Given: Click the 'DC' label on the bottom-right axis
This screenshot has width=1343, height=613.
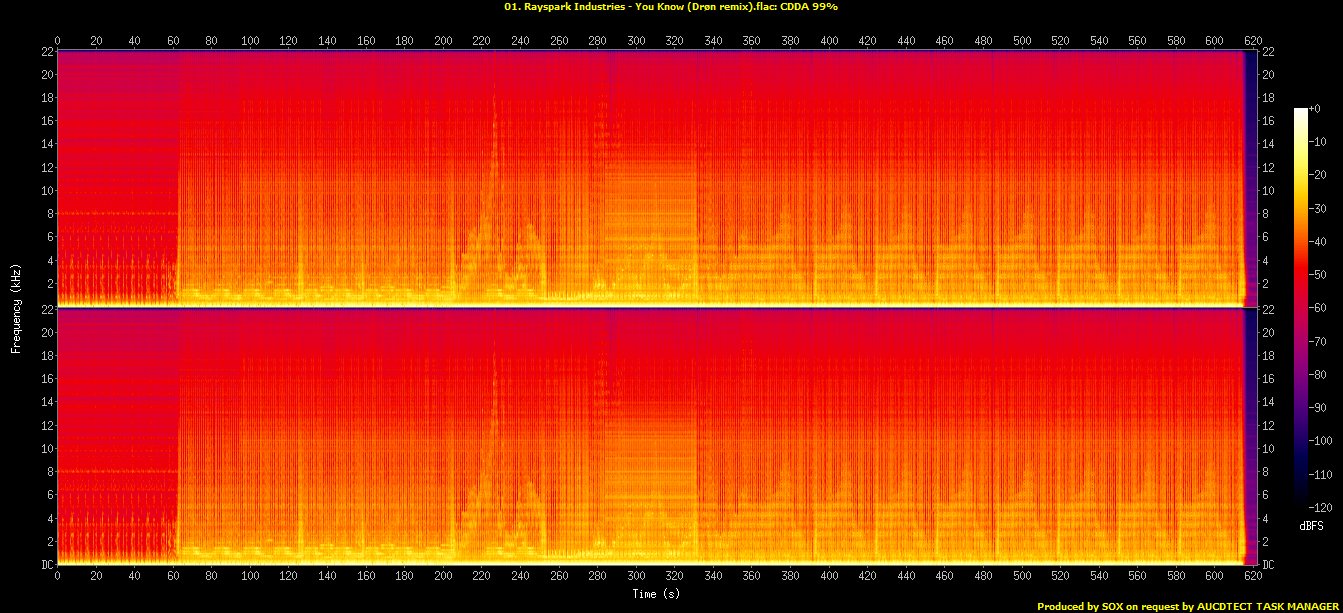Looking at the screenshot, I should (1269, 565).
